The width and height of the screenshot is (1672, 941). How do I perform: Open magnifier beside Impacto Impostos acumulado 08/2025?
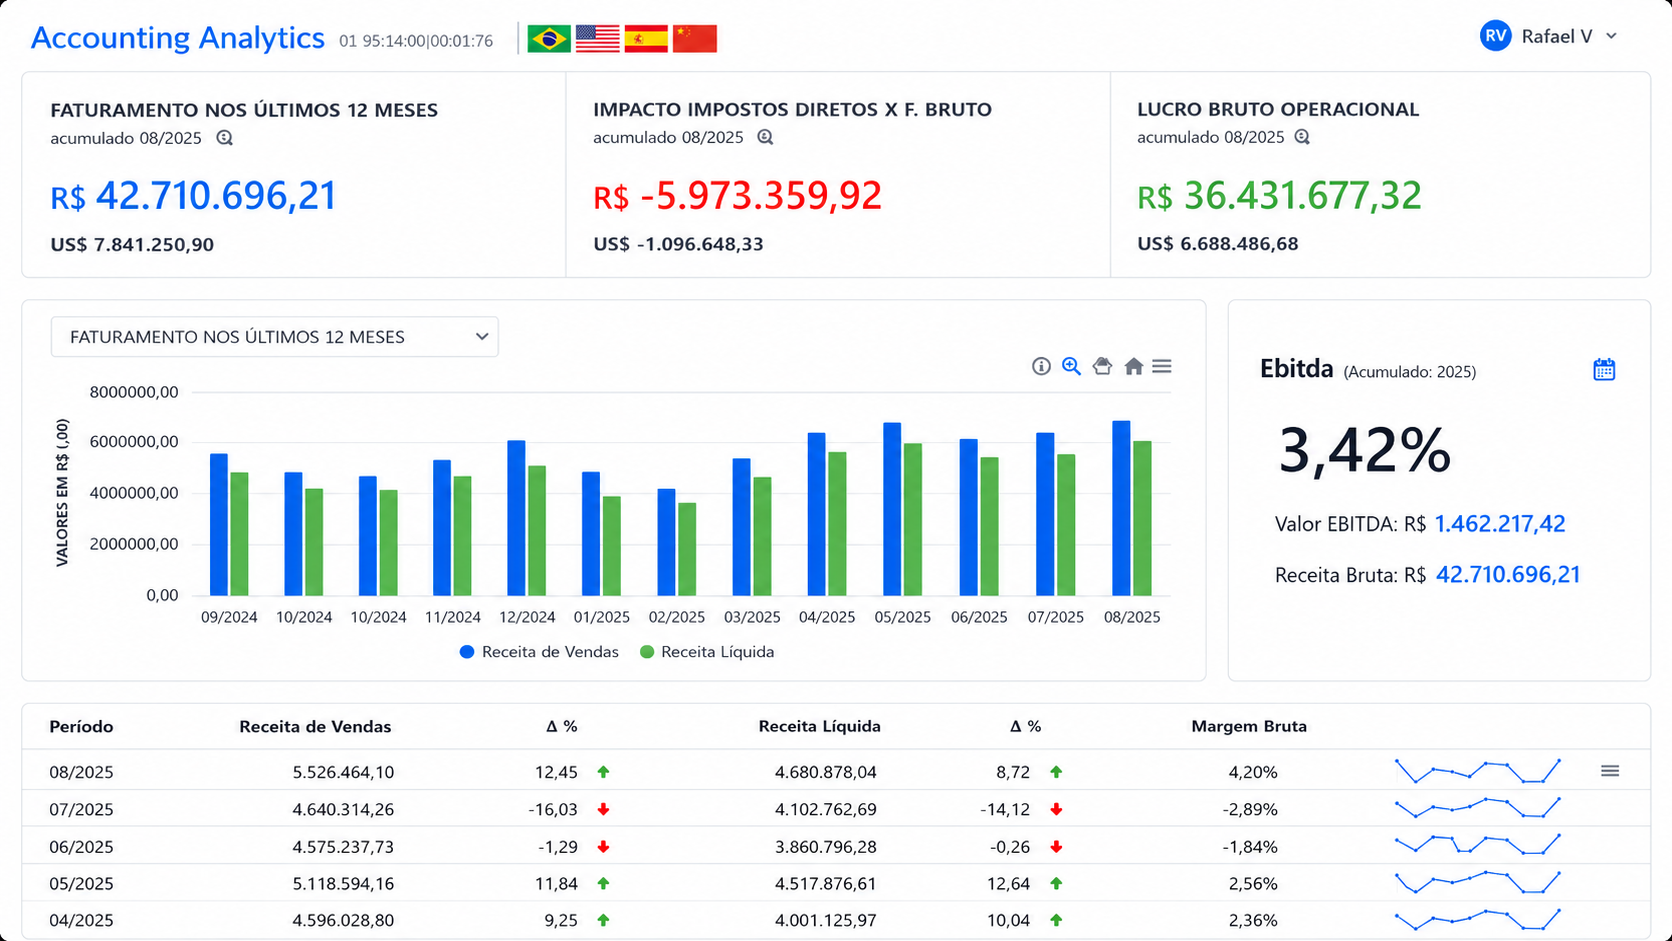pyautogui.click(x=765, y=137)
